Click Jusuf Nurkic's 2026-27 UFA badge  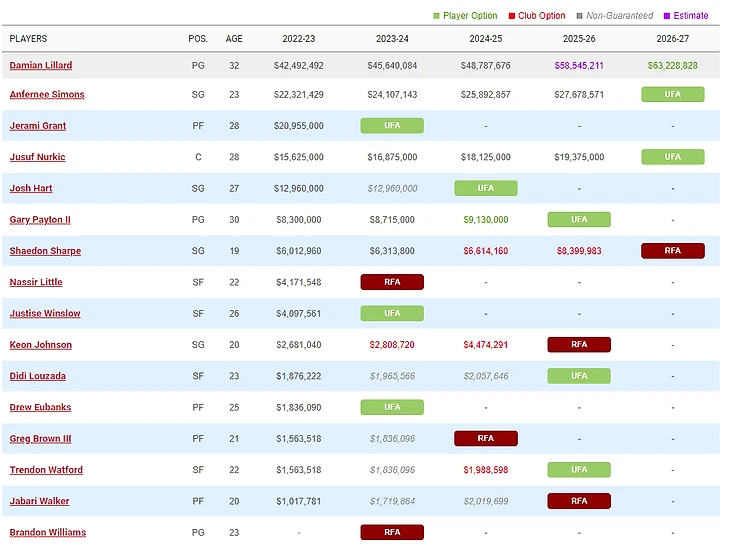pos(673,157)
